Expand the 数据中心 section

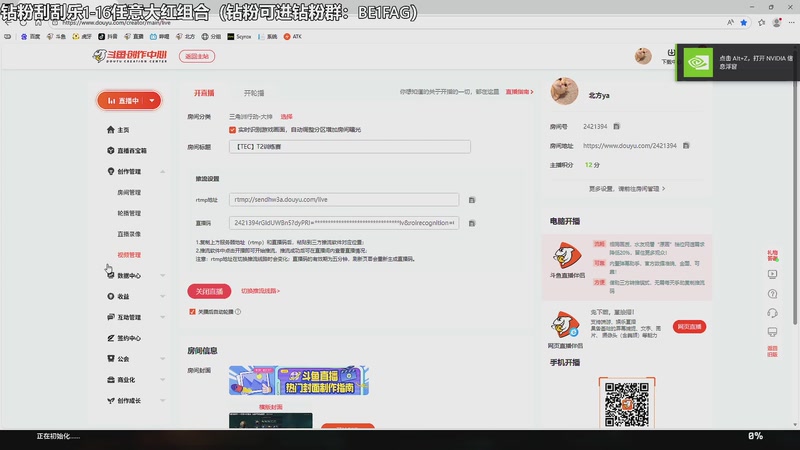[x=162, y=276]
